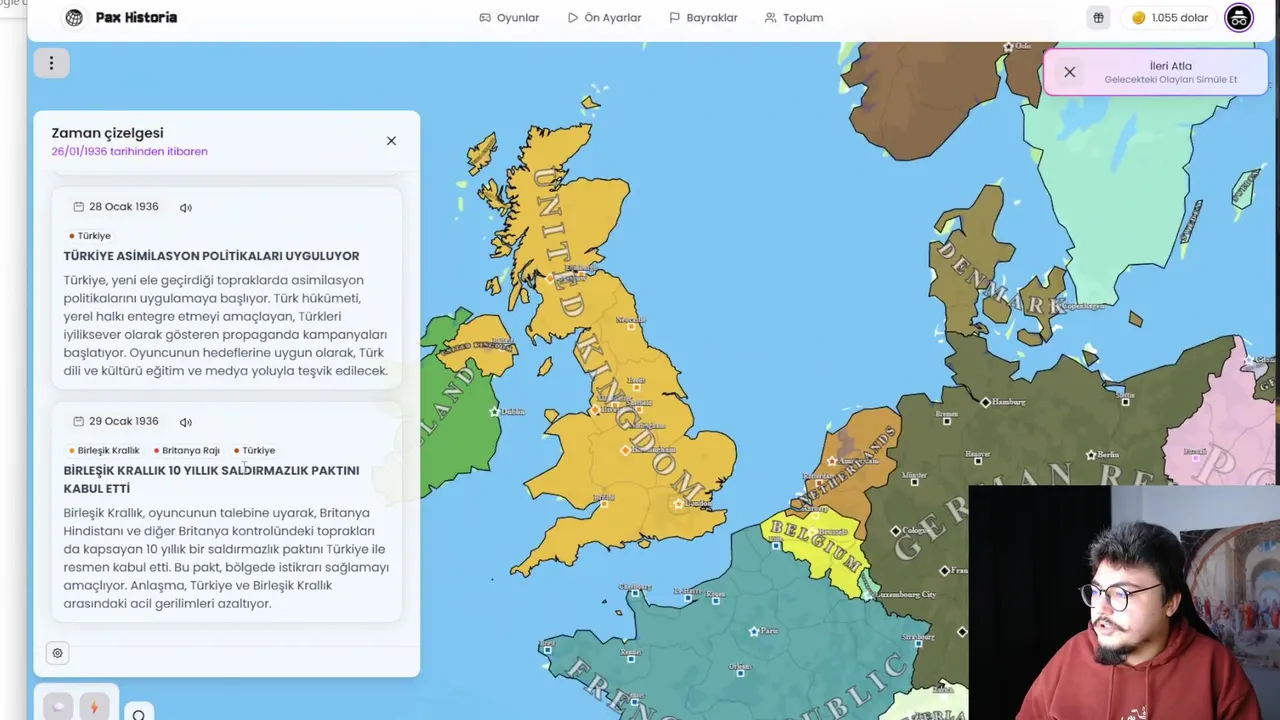Open the Bayraklar menu
The width and height of the screenshot is (1280, 720).
703,18
